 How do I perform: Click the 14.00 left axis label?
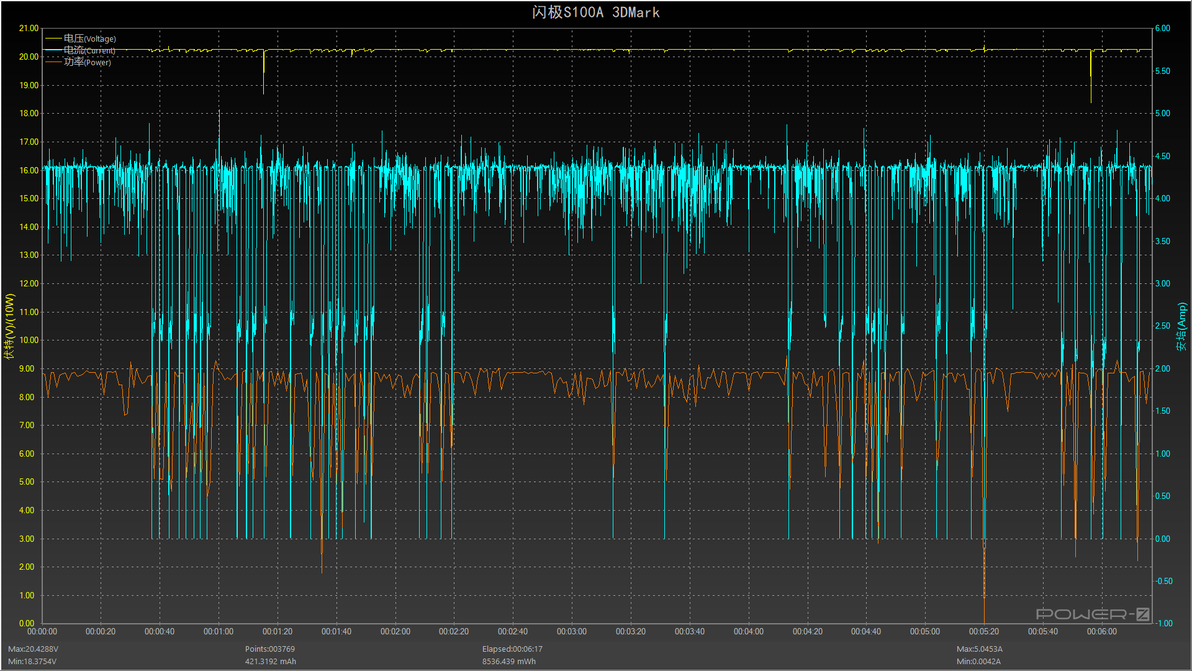pos(28,227)
